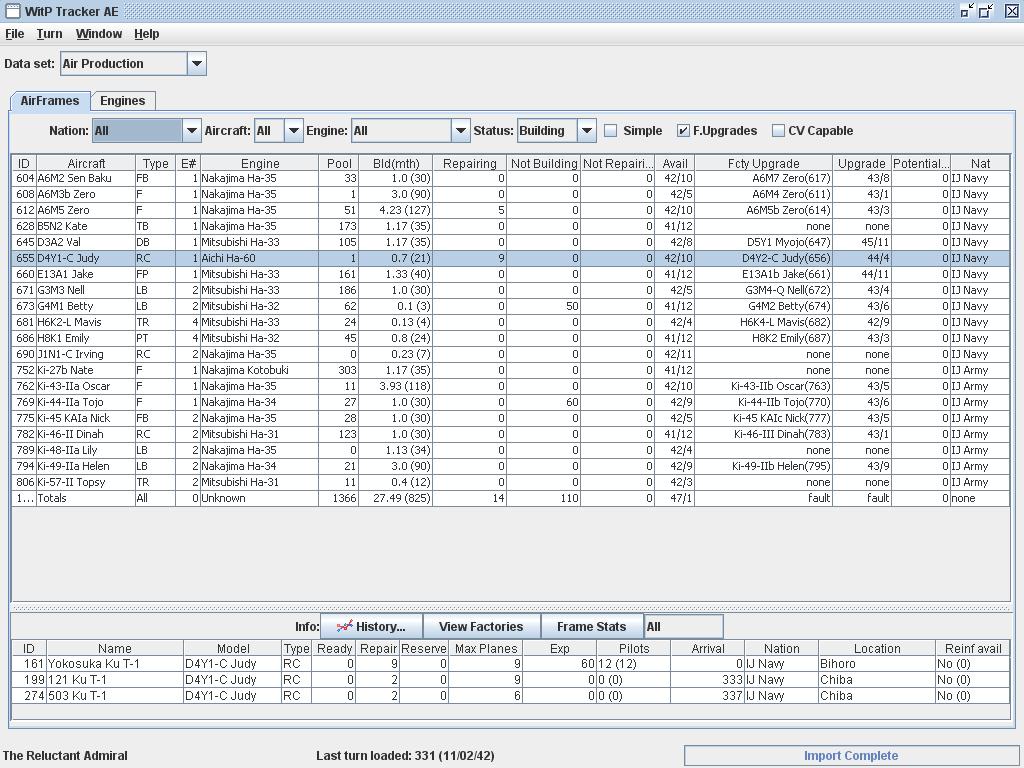
Task: Click the Import Complete progress bar
Action: point(851,756)
